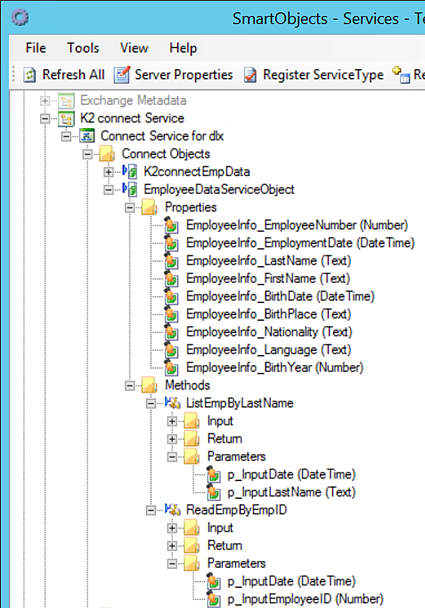Viewport: 425px width, 608px height.
Task: Select p_InputLastName (Text) parameter text
Action: coord(292,492)
